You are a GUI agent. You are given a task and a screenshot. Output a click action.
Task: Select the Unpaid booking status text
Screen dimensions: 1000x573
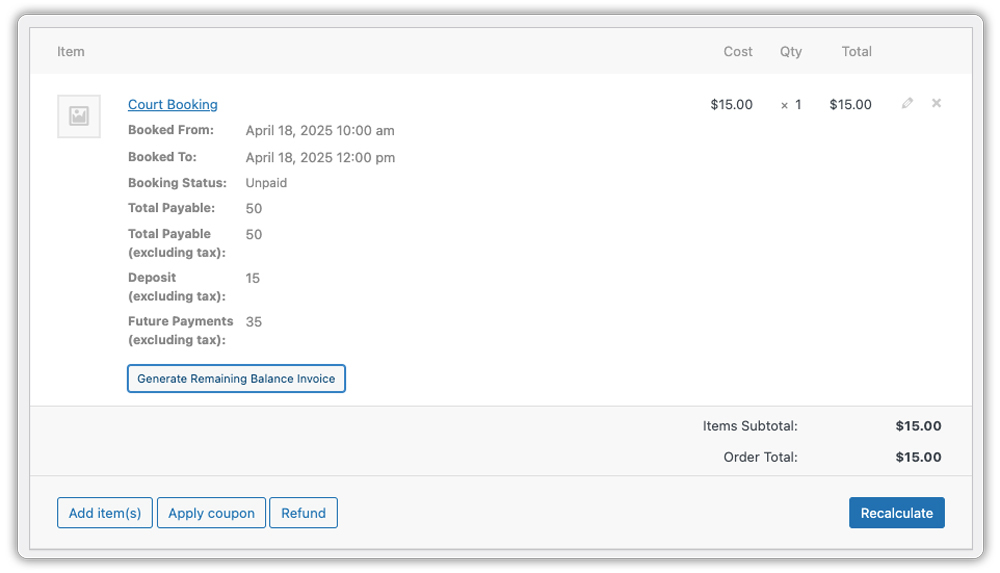(x=266, y=183)
